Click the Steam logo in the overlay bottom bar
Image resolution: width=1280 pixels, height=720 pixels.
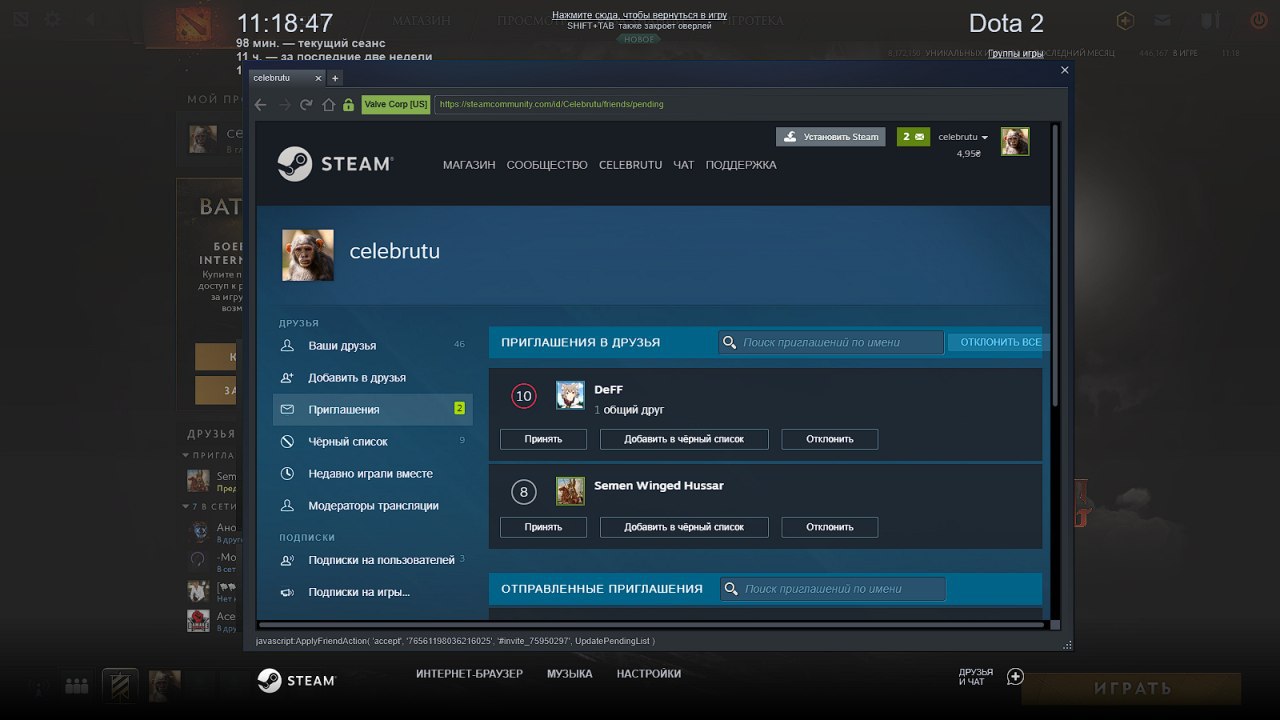296,680
